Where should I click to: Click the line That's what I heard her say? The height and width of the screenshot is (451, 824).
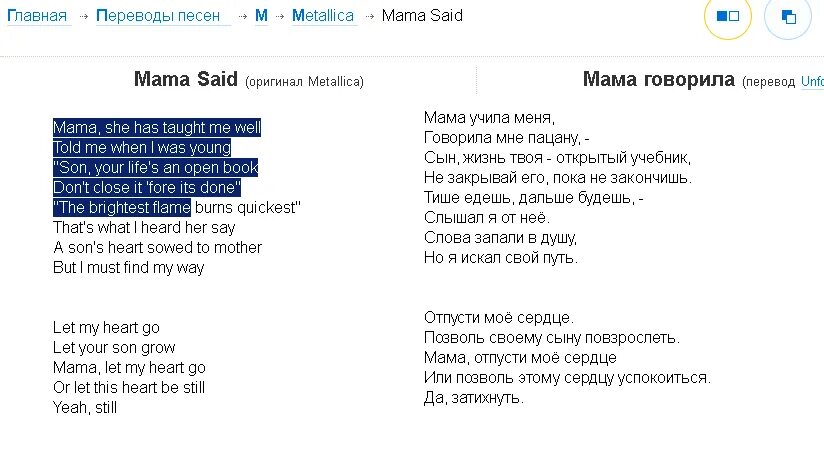pos(144,228)
